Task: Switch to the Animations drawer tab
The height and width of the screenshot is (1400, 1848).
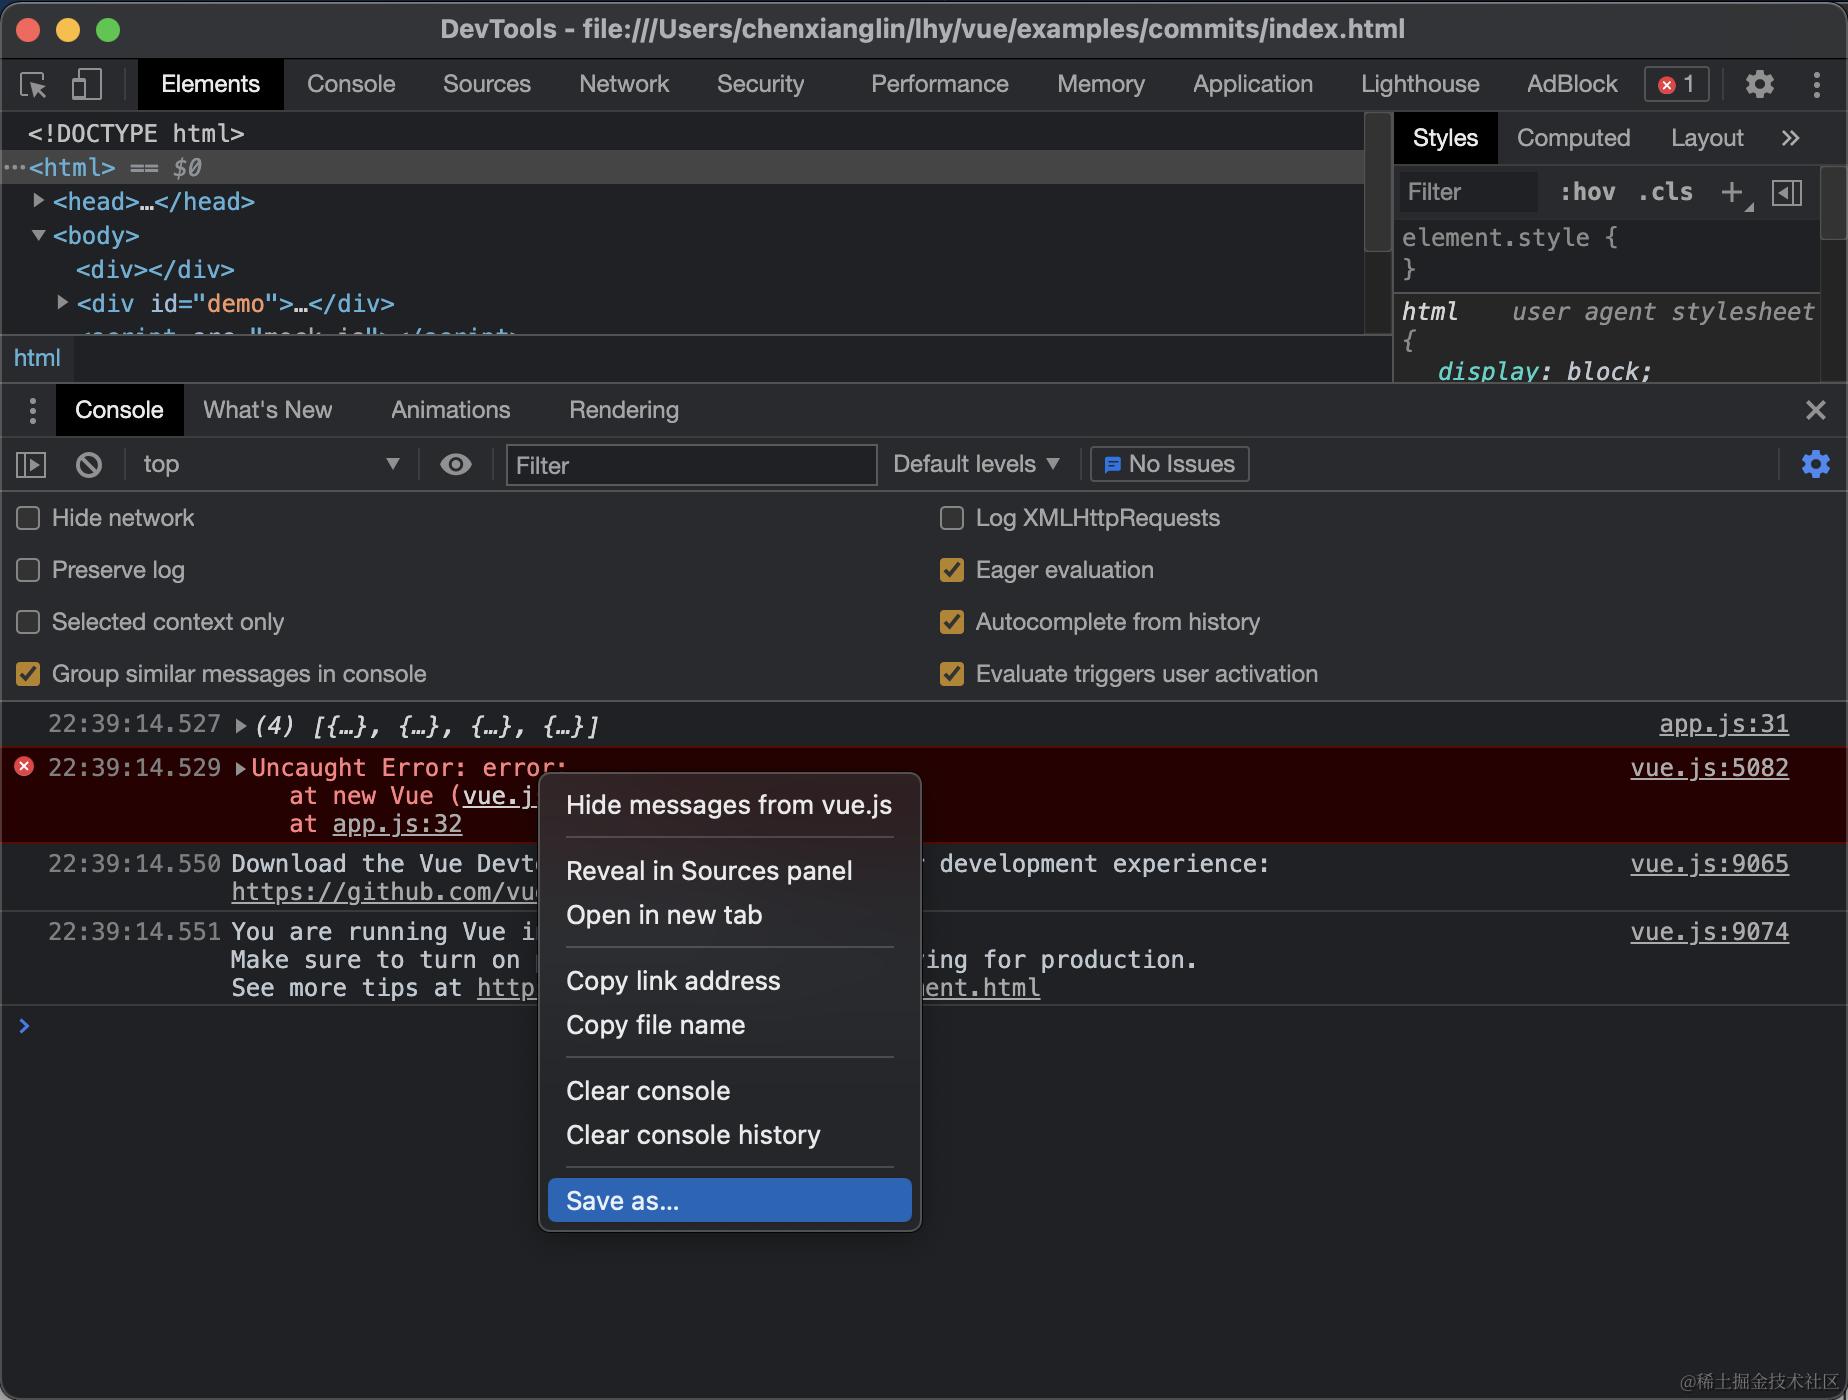Action: point(451,410)
